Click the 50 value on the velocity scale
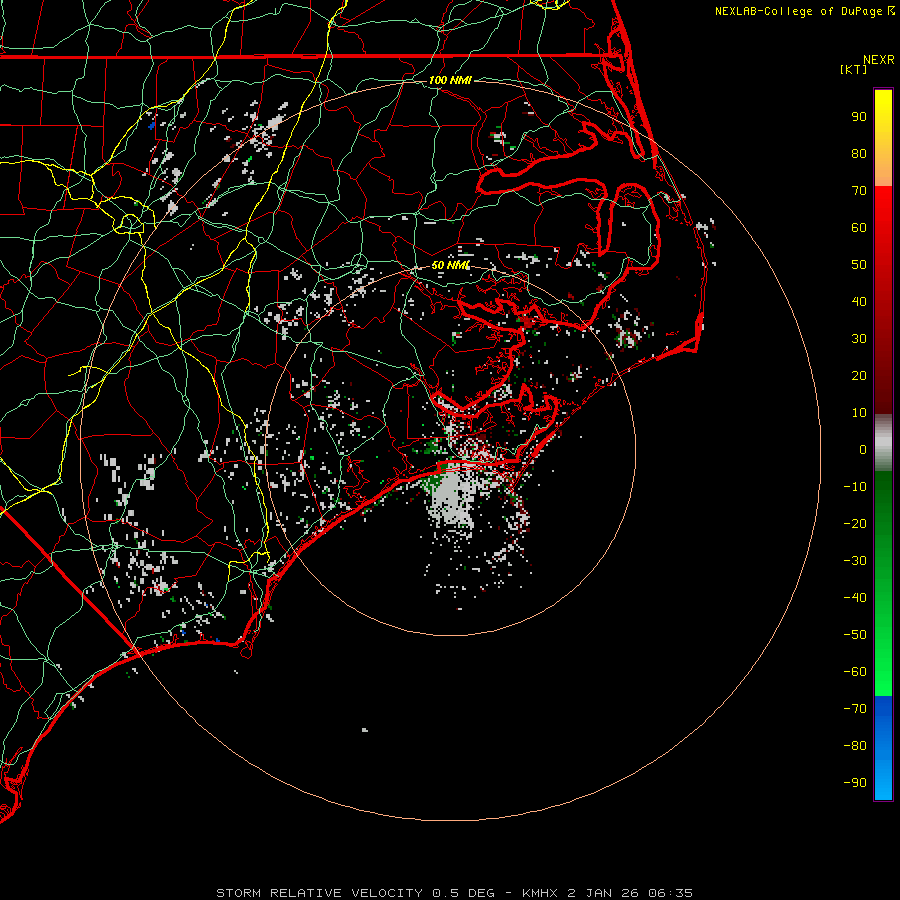The height and width of the screenshot is (900, 900). (859, 265)
